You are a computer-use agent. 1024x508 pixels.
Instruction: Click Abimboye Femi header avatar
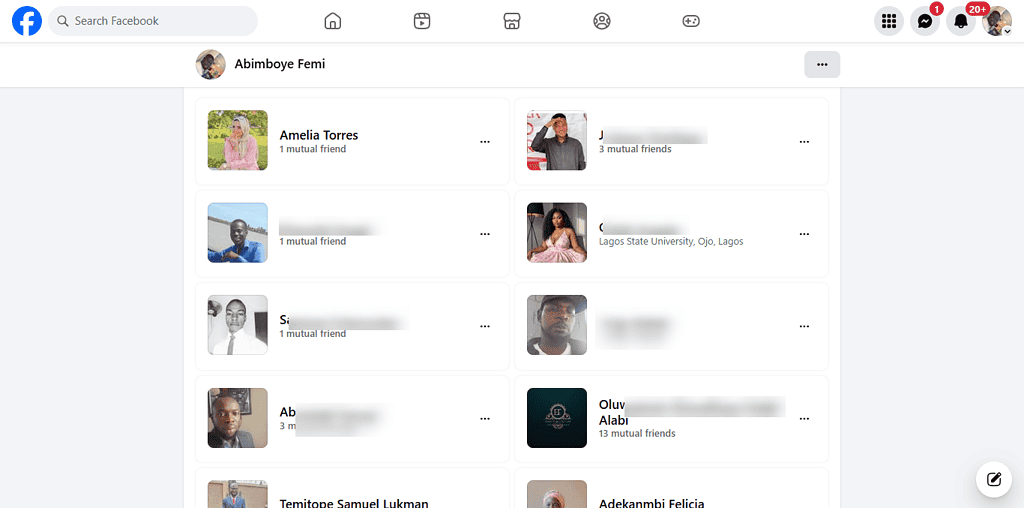coord(210,65)
